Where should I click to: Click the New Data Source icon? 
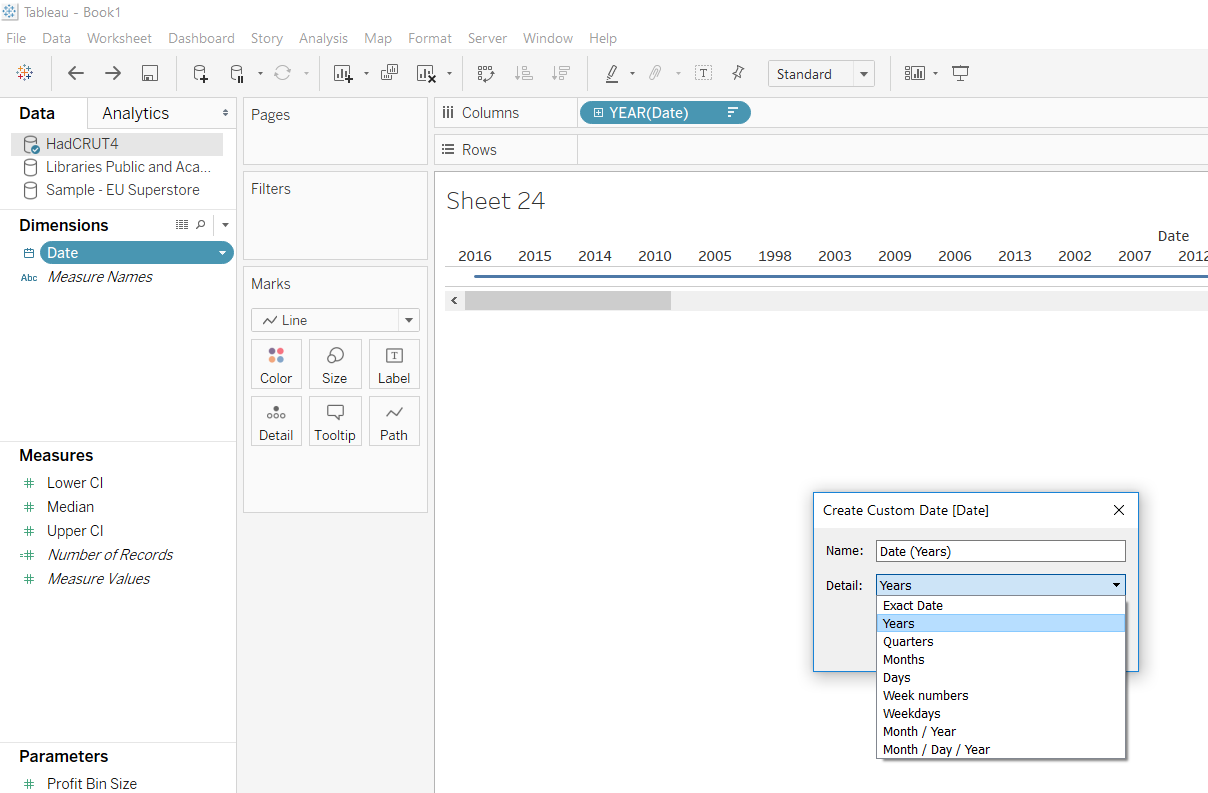pyautogui.click(x=200, y=73)
